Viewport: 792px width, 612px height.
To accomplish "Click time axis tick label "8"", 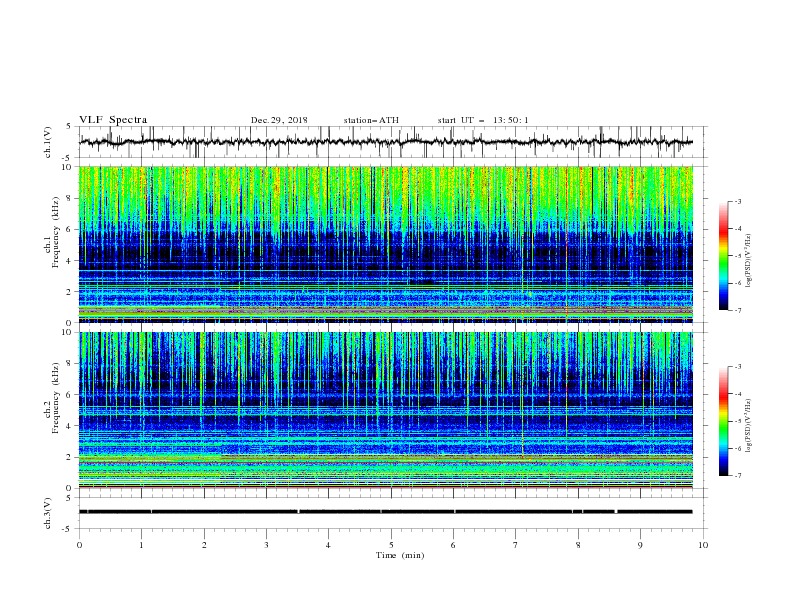I will 578,545.
